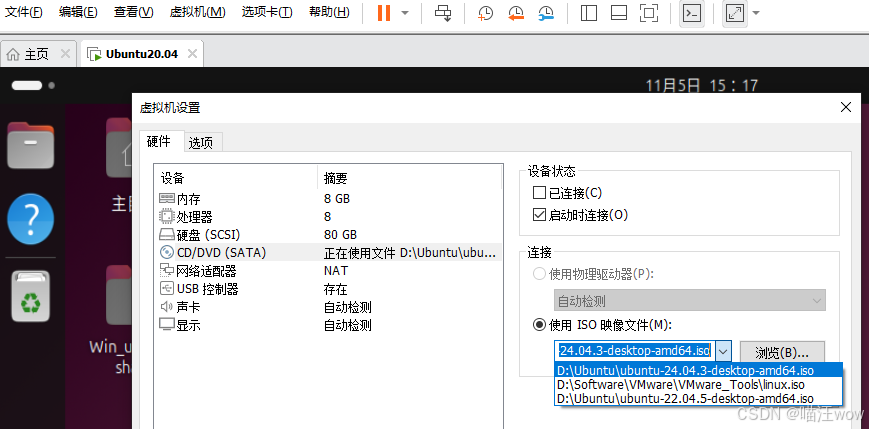Open the 虚拟机(M) menu

pyautogui.click(x=197, y=12)
